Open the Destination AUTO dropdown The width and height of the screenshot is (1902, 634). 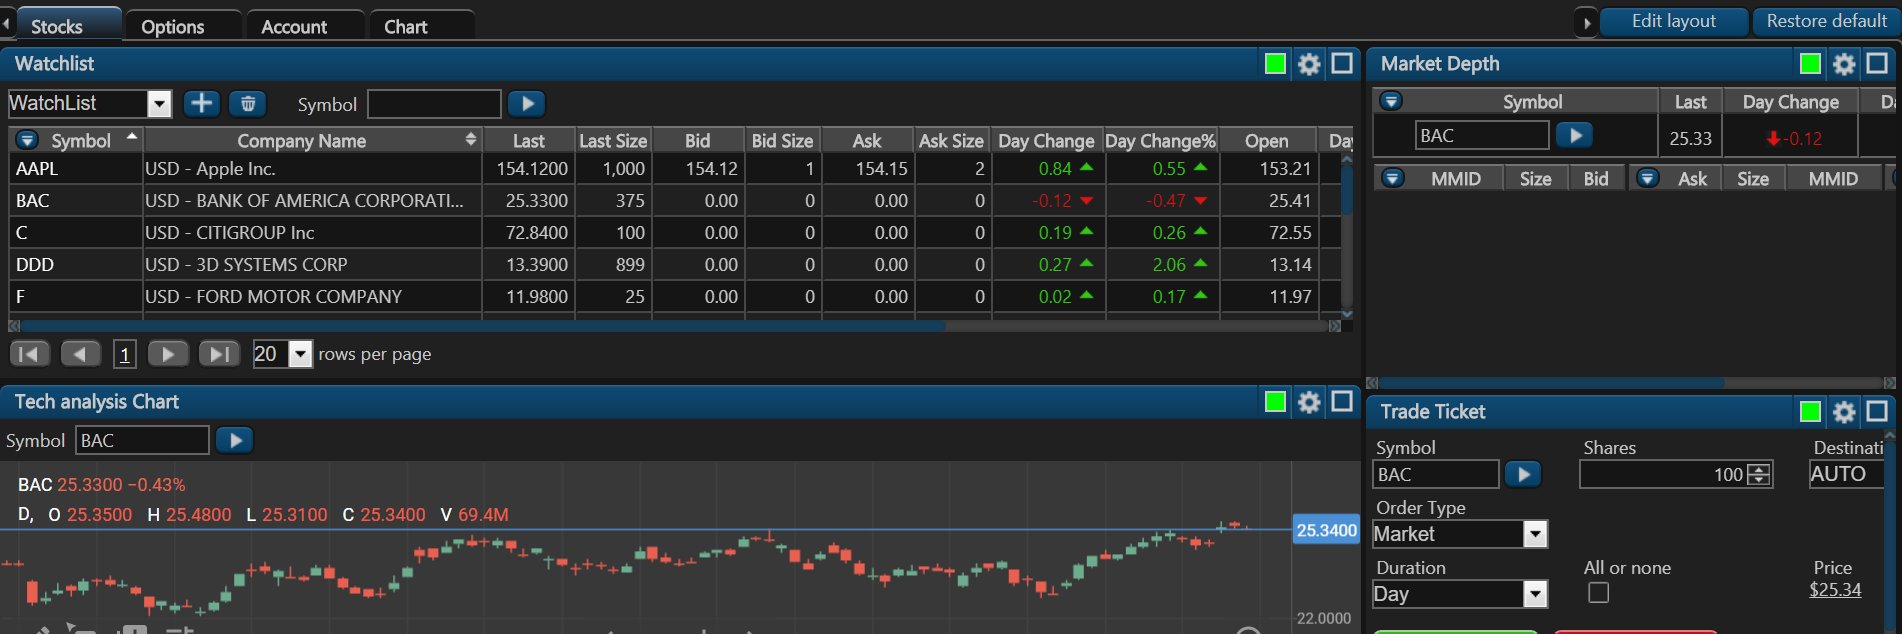(1846, 474)
